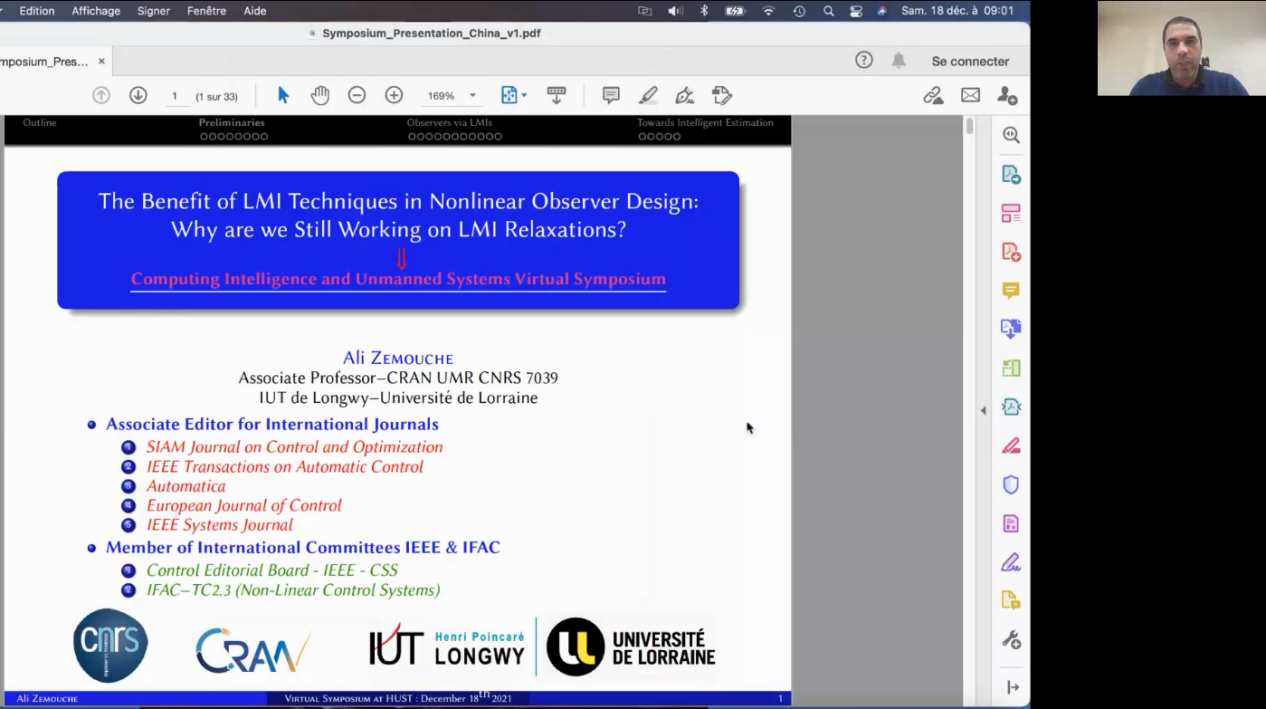1266x709 pixels.
Task: Close the Symposium_Pres document tab
Action: click(101, 61)
